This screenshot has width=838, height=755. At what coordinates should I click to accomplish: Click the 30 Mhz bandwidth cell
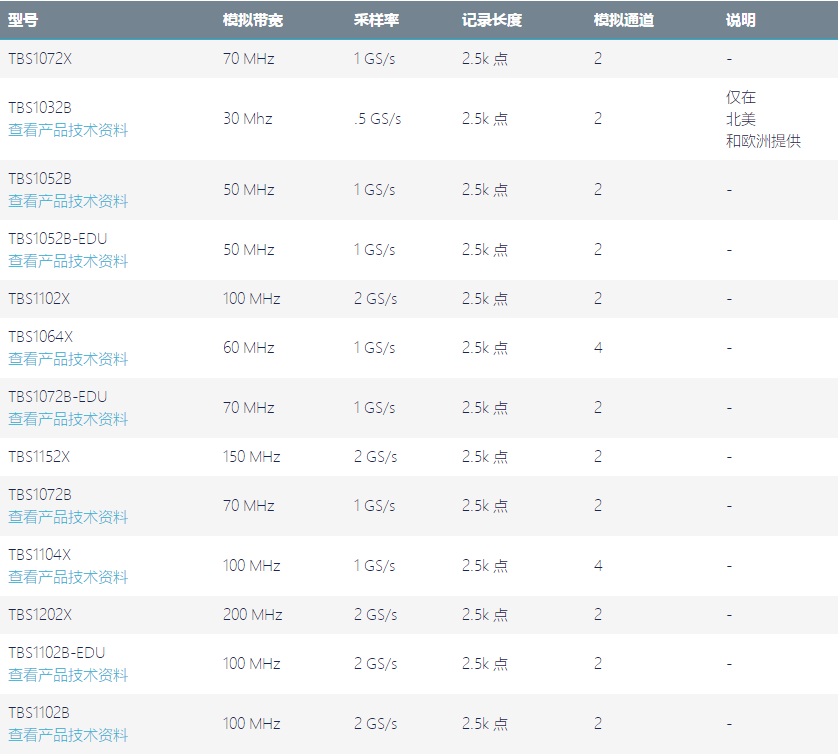point(248,119)
